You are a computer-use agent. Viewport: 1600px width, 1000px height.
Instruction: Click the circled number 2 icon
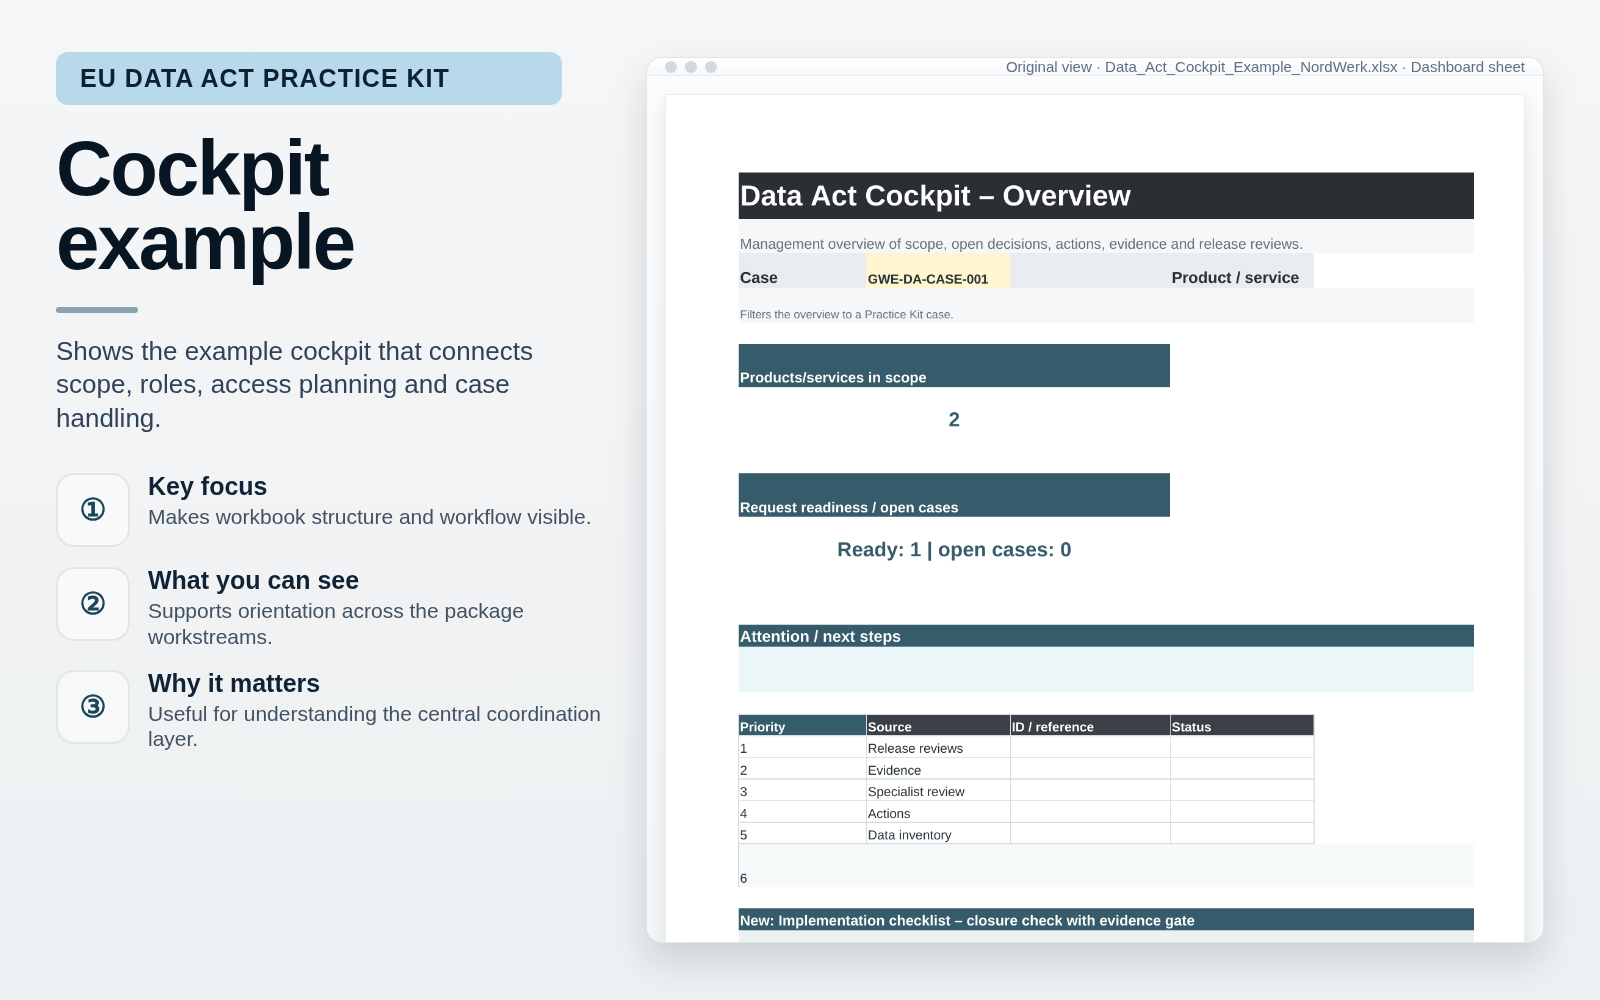pyautogui.click(x=93, y=604)
